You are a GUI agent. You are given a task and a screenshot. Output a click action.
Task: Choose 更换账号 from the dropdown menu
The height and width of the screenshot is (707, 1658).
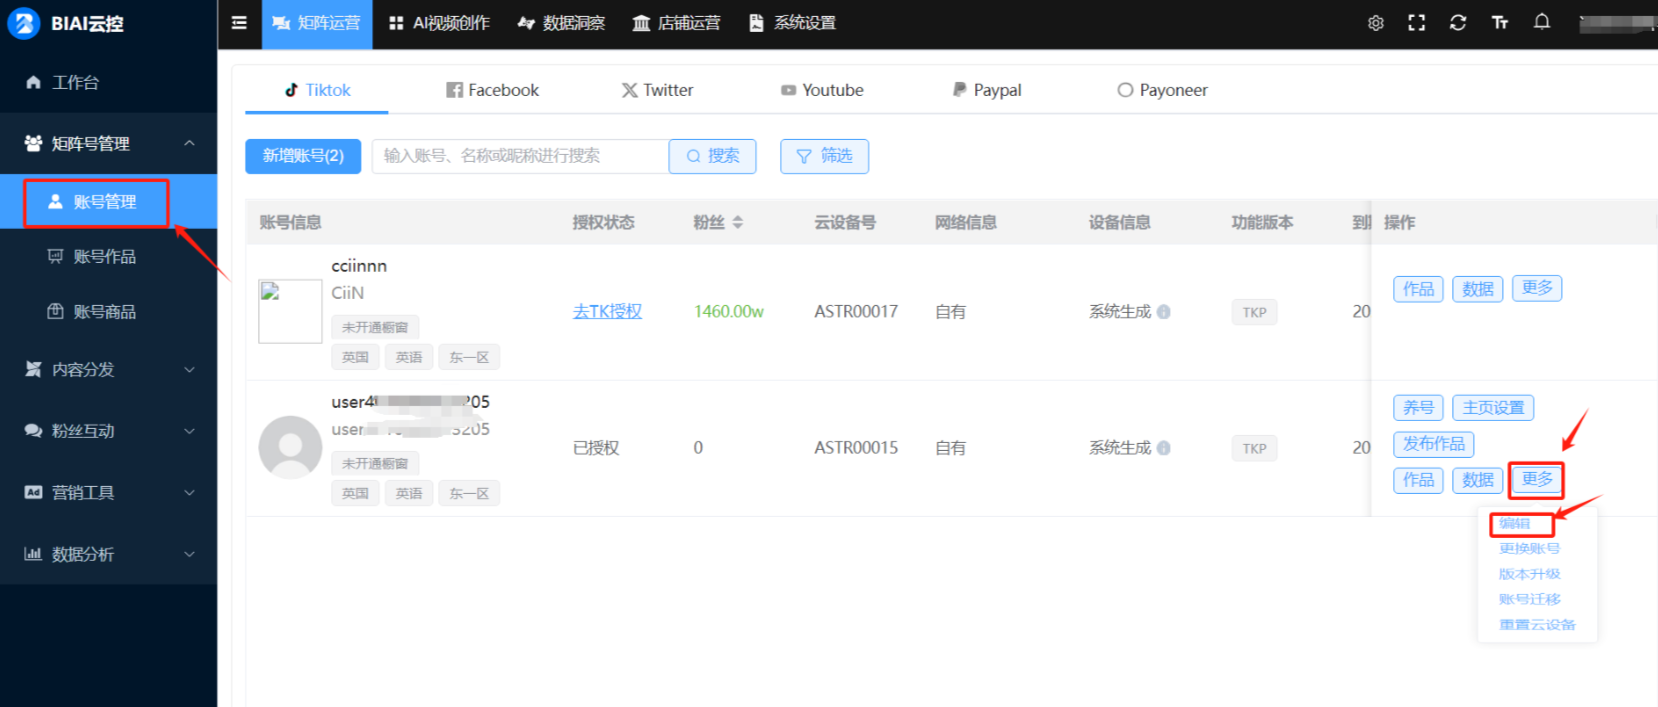pos(1529,548)
